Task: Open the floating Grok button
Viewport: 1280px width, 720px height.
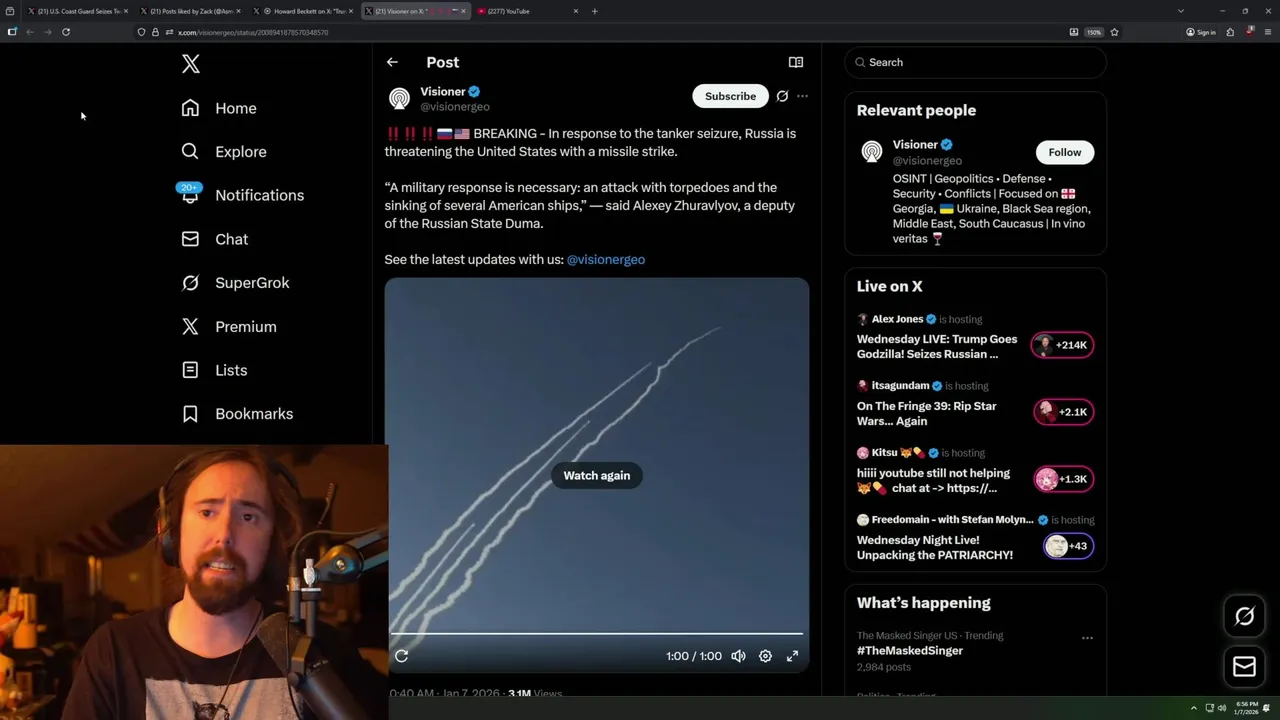Action: coord(1245,617)
